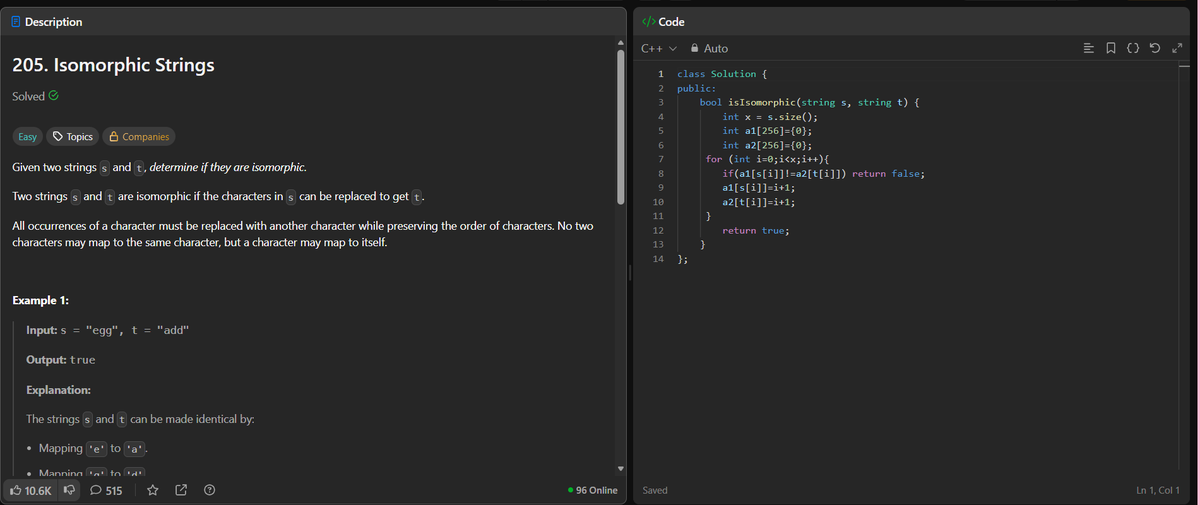The height and width of the screenshot is (505, 1200).
Task: Click the description scrollbar's down arrow
Action: [x=621, y=469]
